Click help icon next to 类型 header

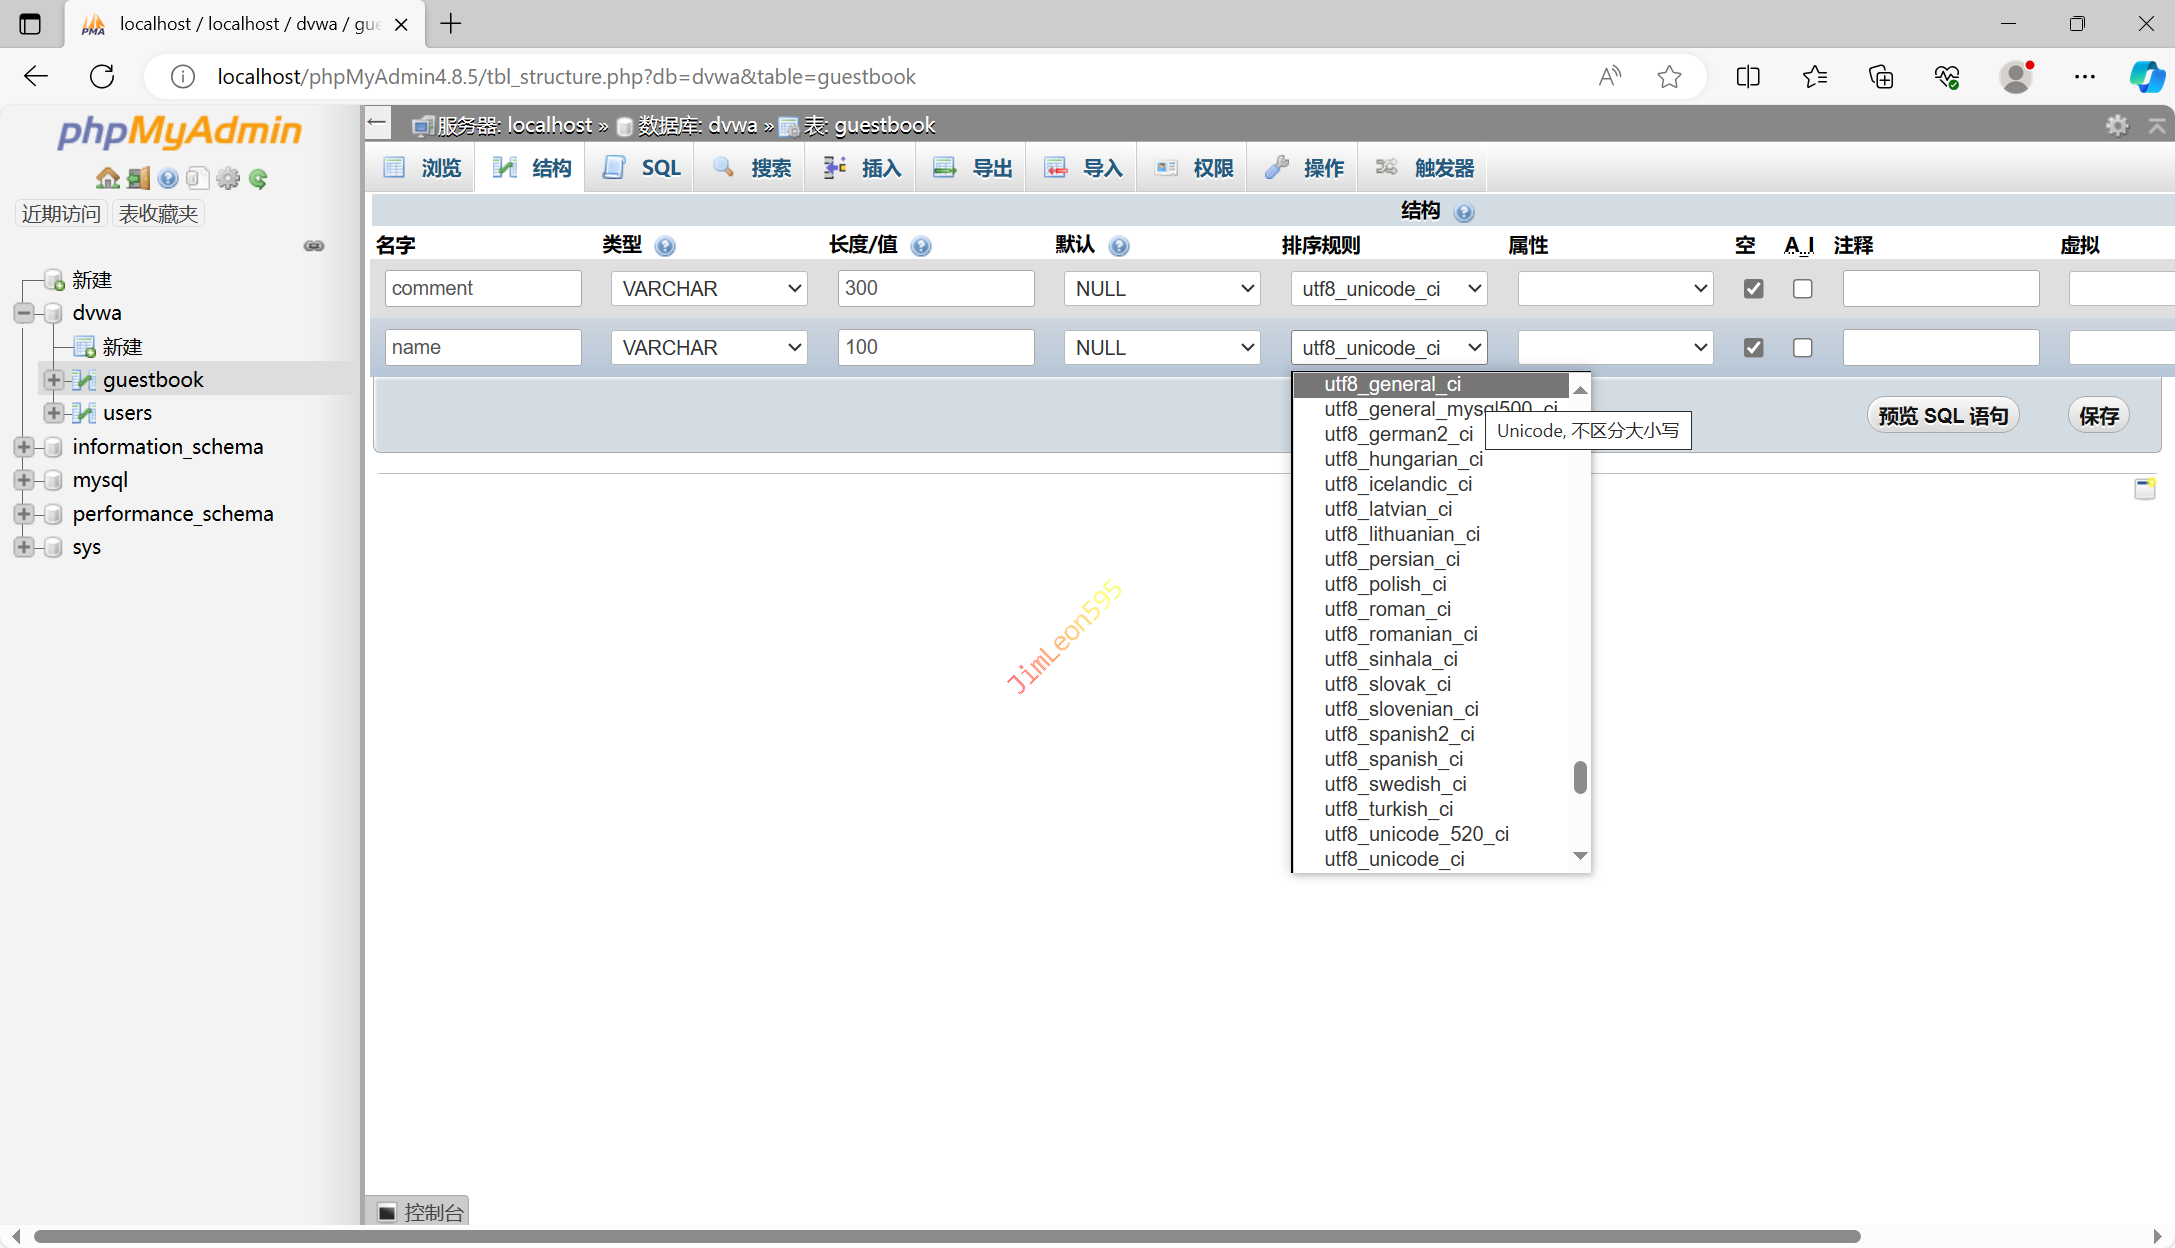pyautogui.click(x=665, y=246)
